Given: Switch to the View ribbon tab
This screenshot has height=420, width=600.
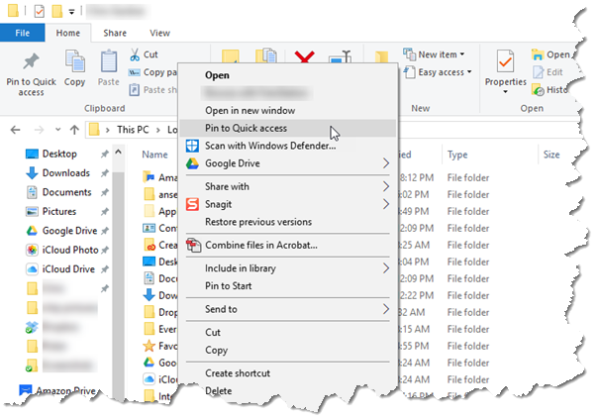Looking at the screenshot, I should pos(160,33).
